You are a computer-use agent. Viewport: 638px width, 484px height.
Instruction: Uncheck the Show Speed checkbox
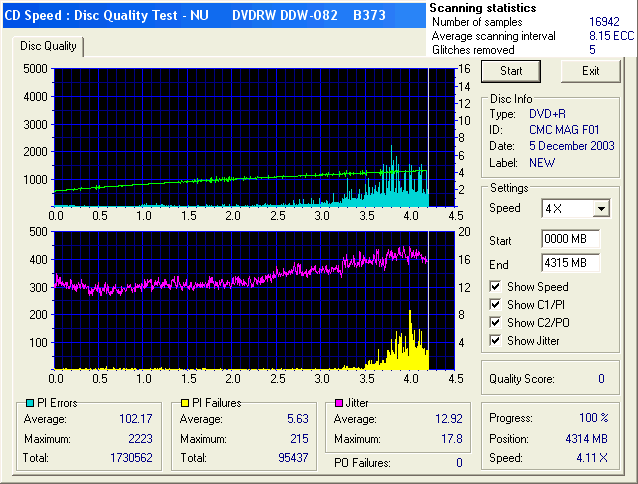click(497, 287)
